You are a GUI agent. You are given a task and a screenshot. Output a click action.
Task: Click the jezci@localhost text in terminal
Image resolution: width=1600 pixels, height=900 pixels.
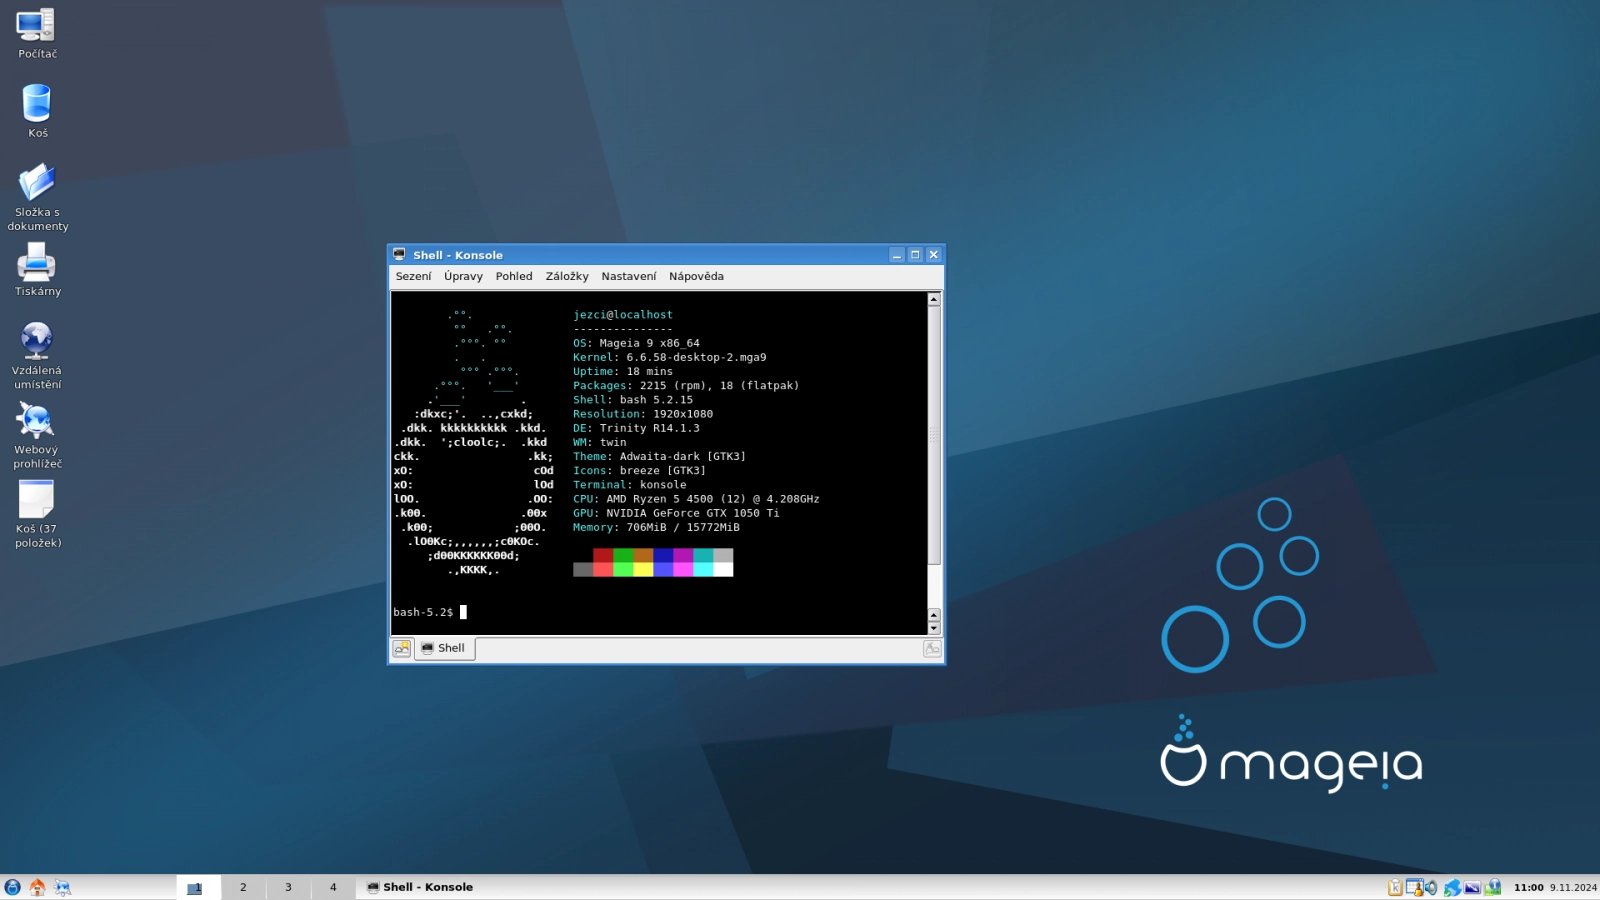point(623,315)
